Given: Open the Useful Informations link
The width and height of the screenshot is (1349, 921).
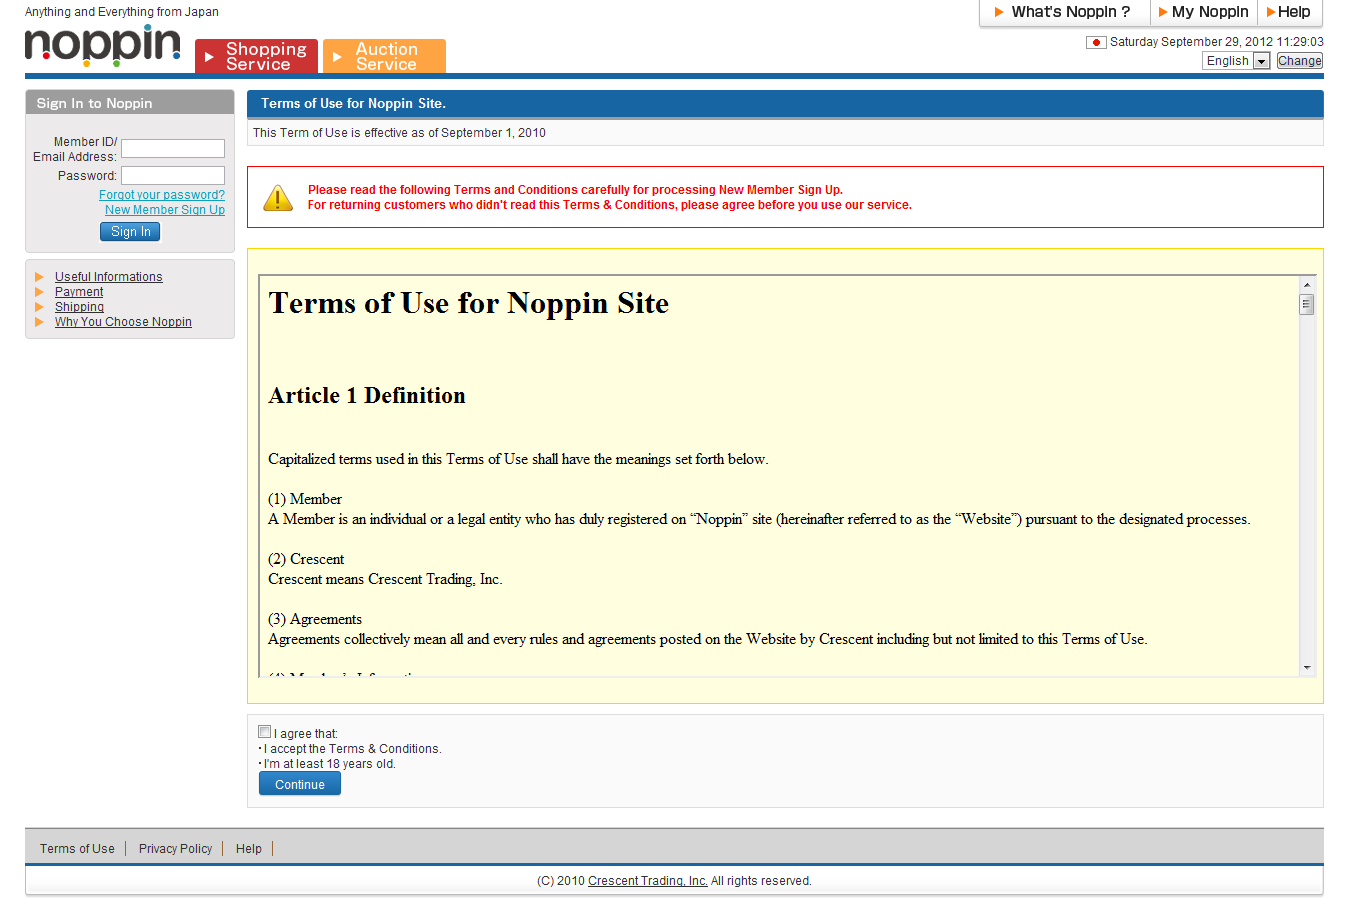Looking at the screenshot, I should click(108, 277).
